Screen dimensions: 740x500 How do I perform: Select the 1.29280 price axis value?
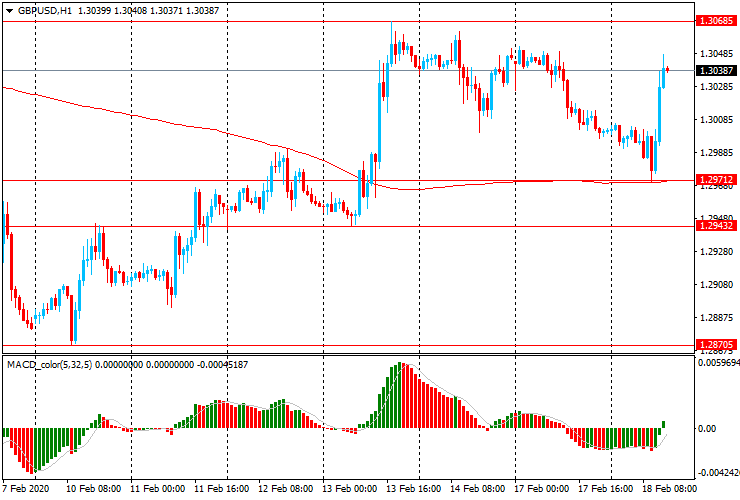tap(717, 252)
